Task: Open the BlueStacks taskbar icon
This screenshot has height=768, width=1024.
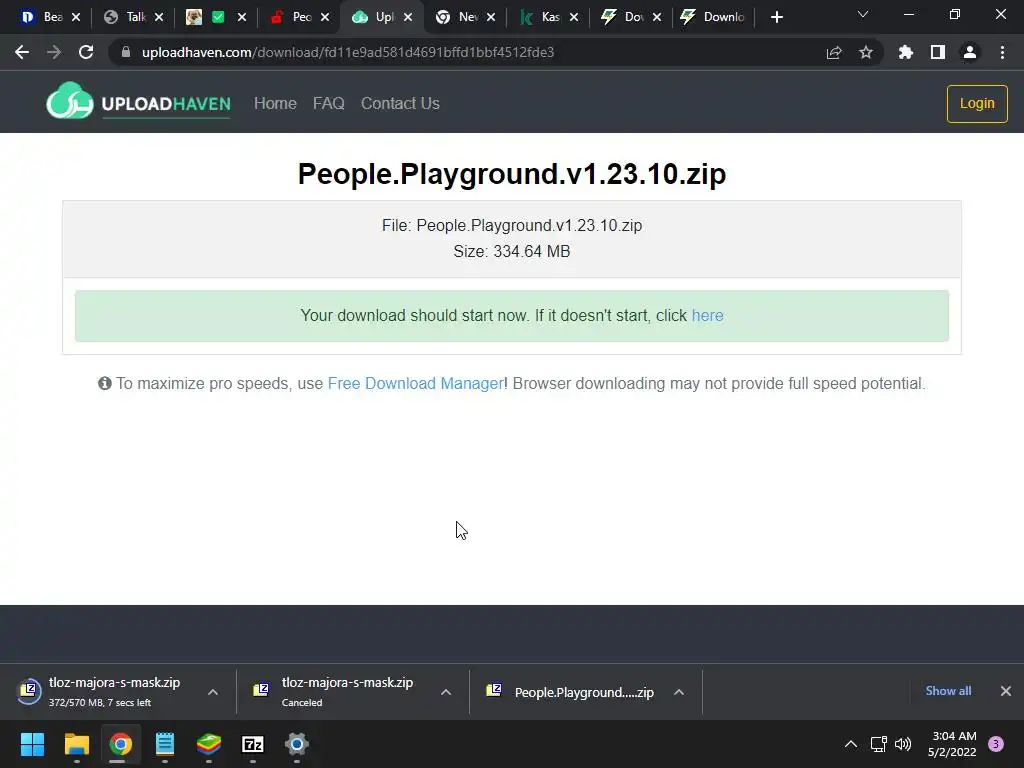Action: point(209,744)
